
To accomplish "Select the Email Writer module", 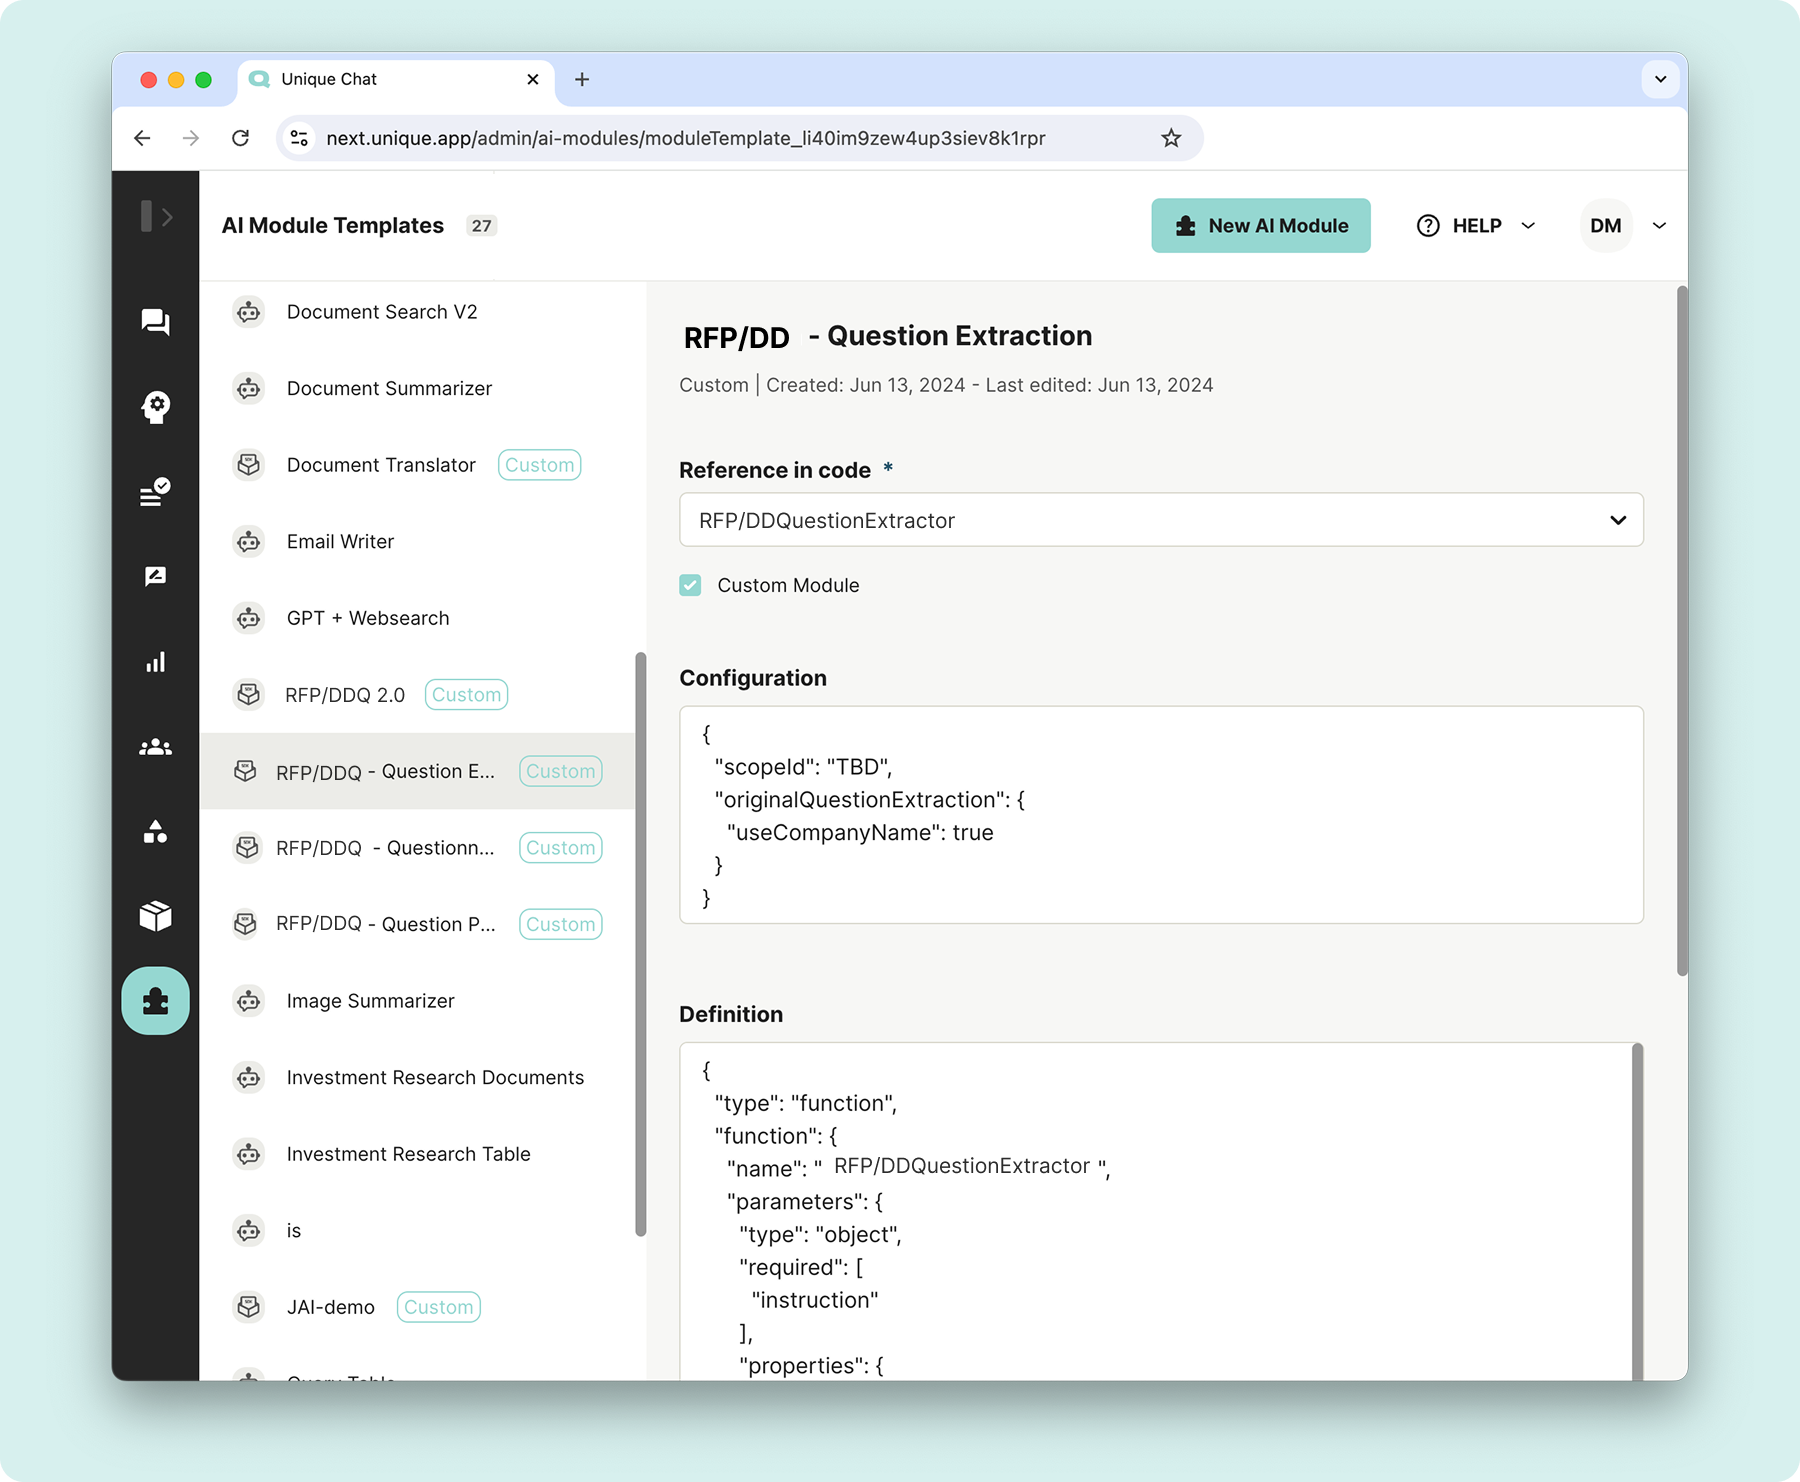I will tap(339, 541).
